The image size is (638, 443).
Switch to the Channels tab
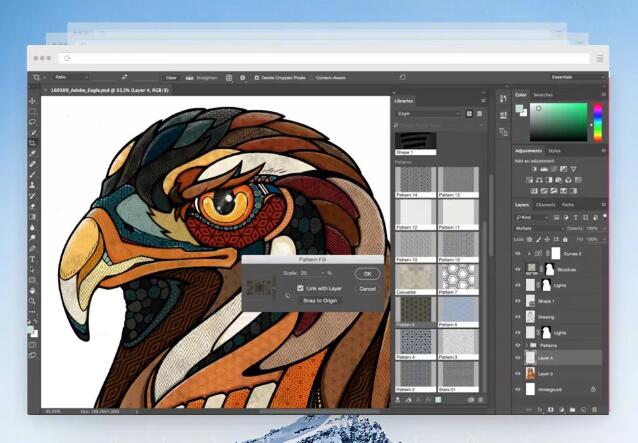click(x=545, y=205)
